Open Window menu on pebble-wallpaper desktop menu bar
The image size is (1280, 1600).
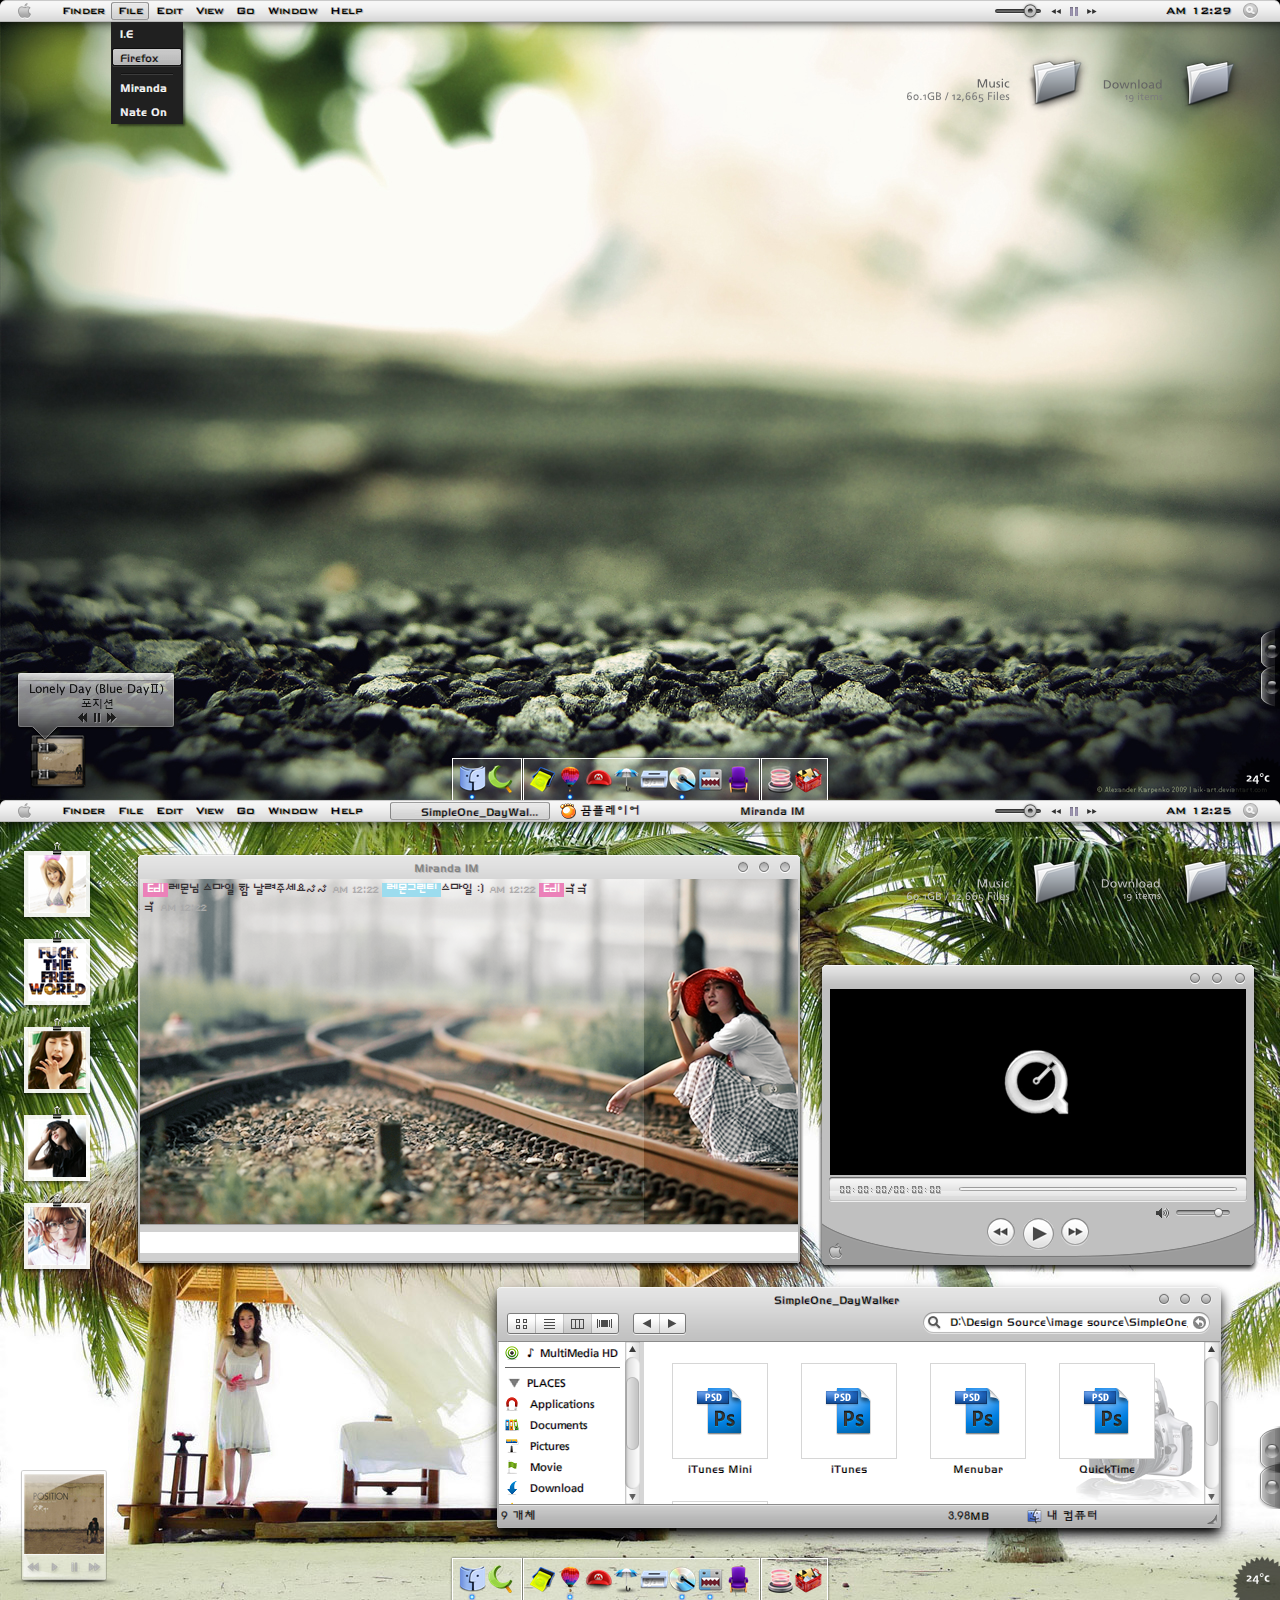(x=292, y=11)
